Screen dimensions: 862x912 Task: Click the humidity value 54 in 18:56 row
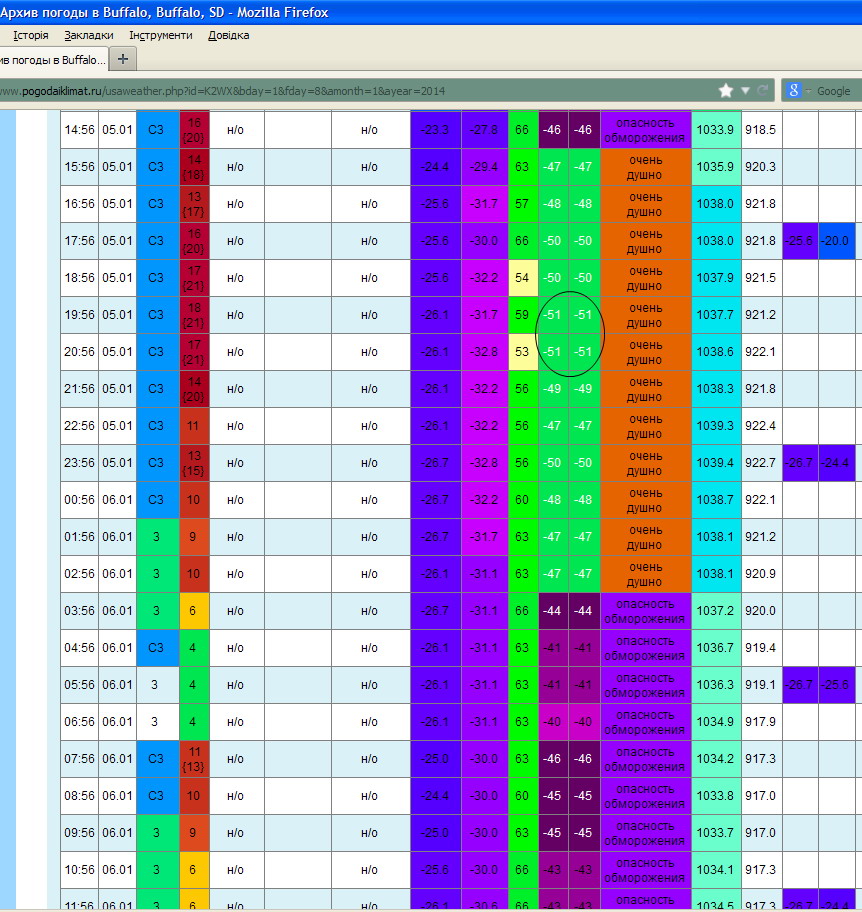click(x=522, y=278)
